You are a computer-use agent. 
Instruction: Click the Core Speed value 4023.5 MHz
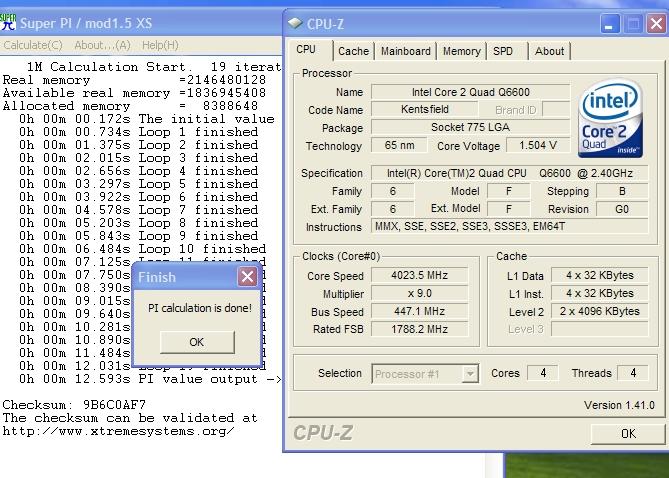419,275
